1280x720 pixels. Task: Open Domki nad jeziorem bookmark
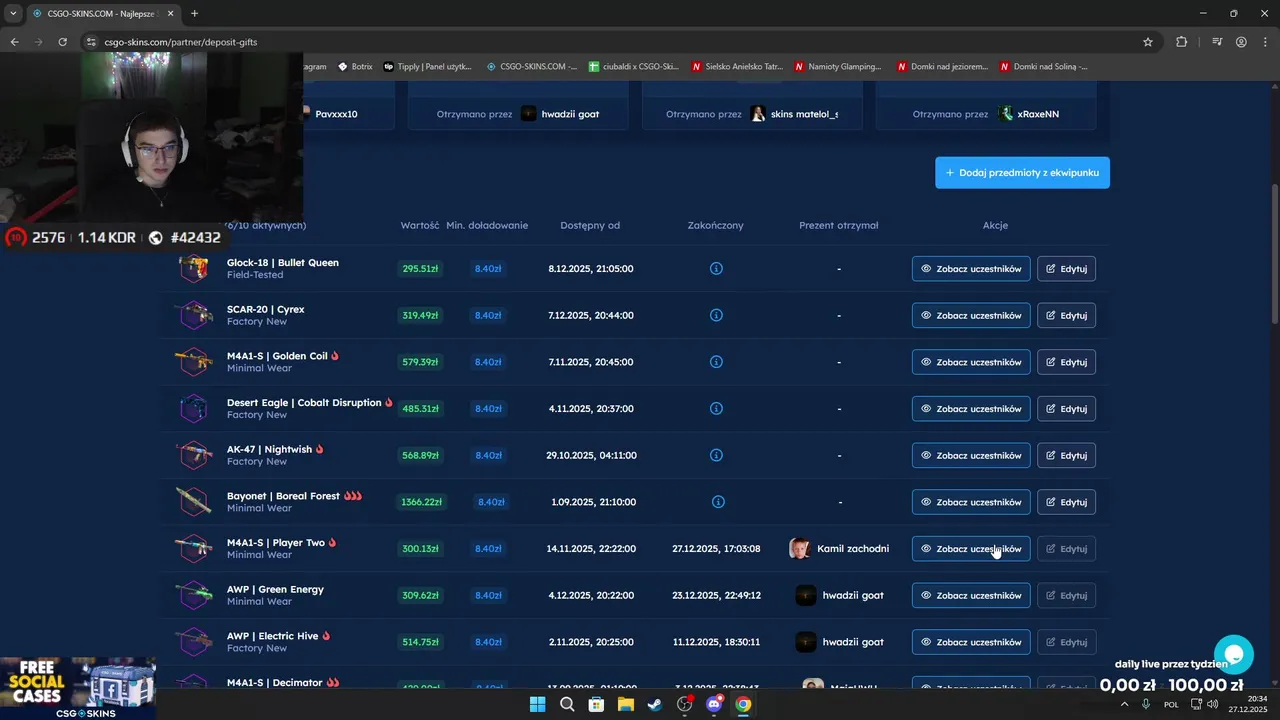[941, 66]
